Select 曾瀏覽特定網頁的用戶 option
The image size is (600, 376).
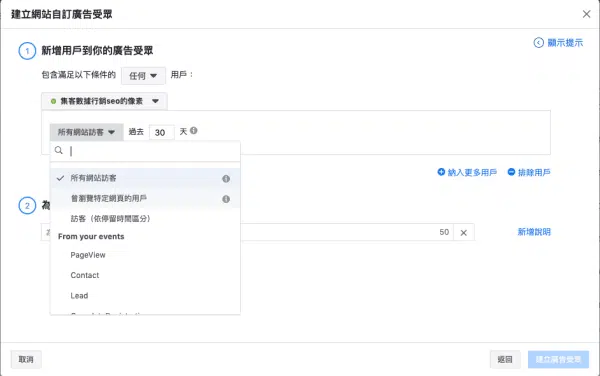(x=145, y=199)
